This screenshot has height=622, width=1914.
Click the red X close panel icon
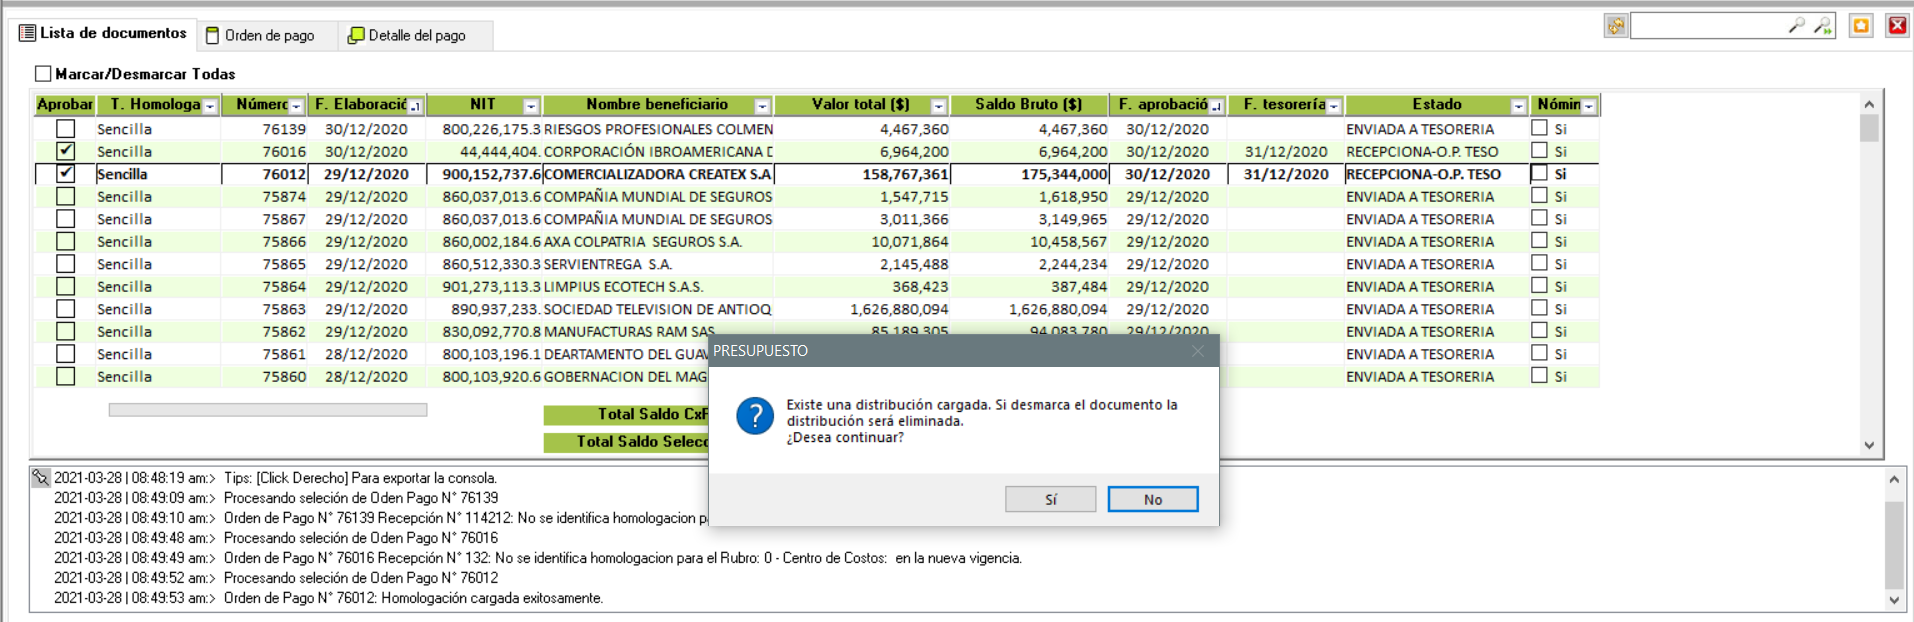(x=1896, y=26)
